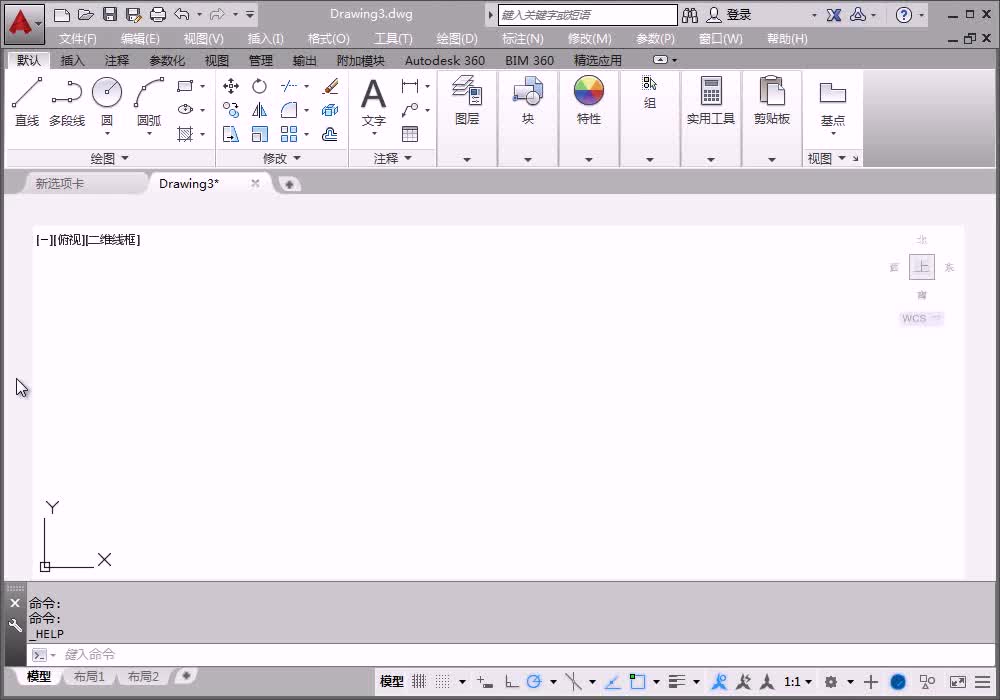Open the Clipboard (剪贴板) panel

coord(772,100)
